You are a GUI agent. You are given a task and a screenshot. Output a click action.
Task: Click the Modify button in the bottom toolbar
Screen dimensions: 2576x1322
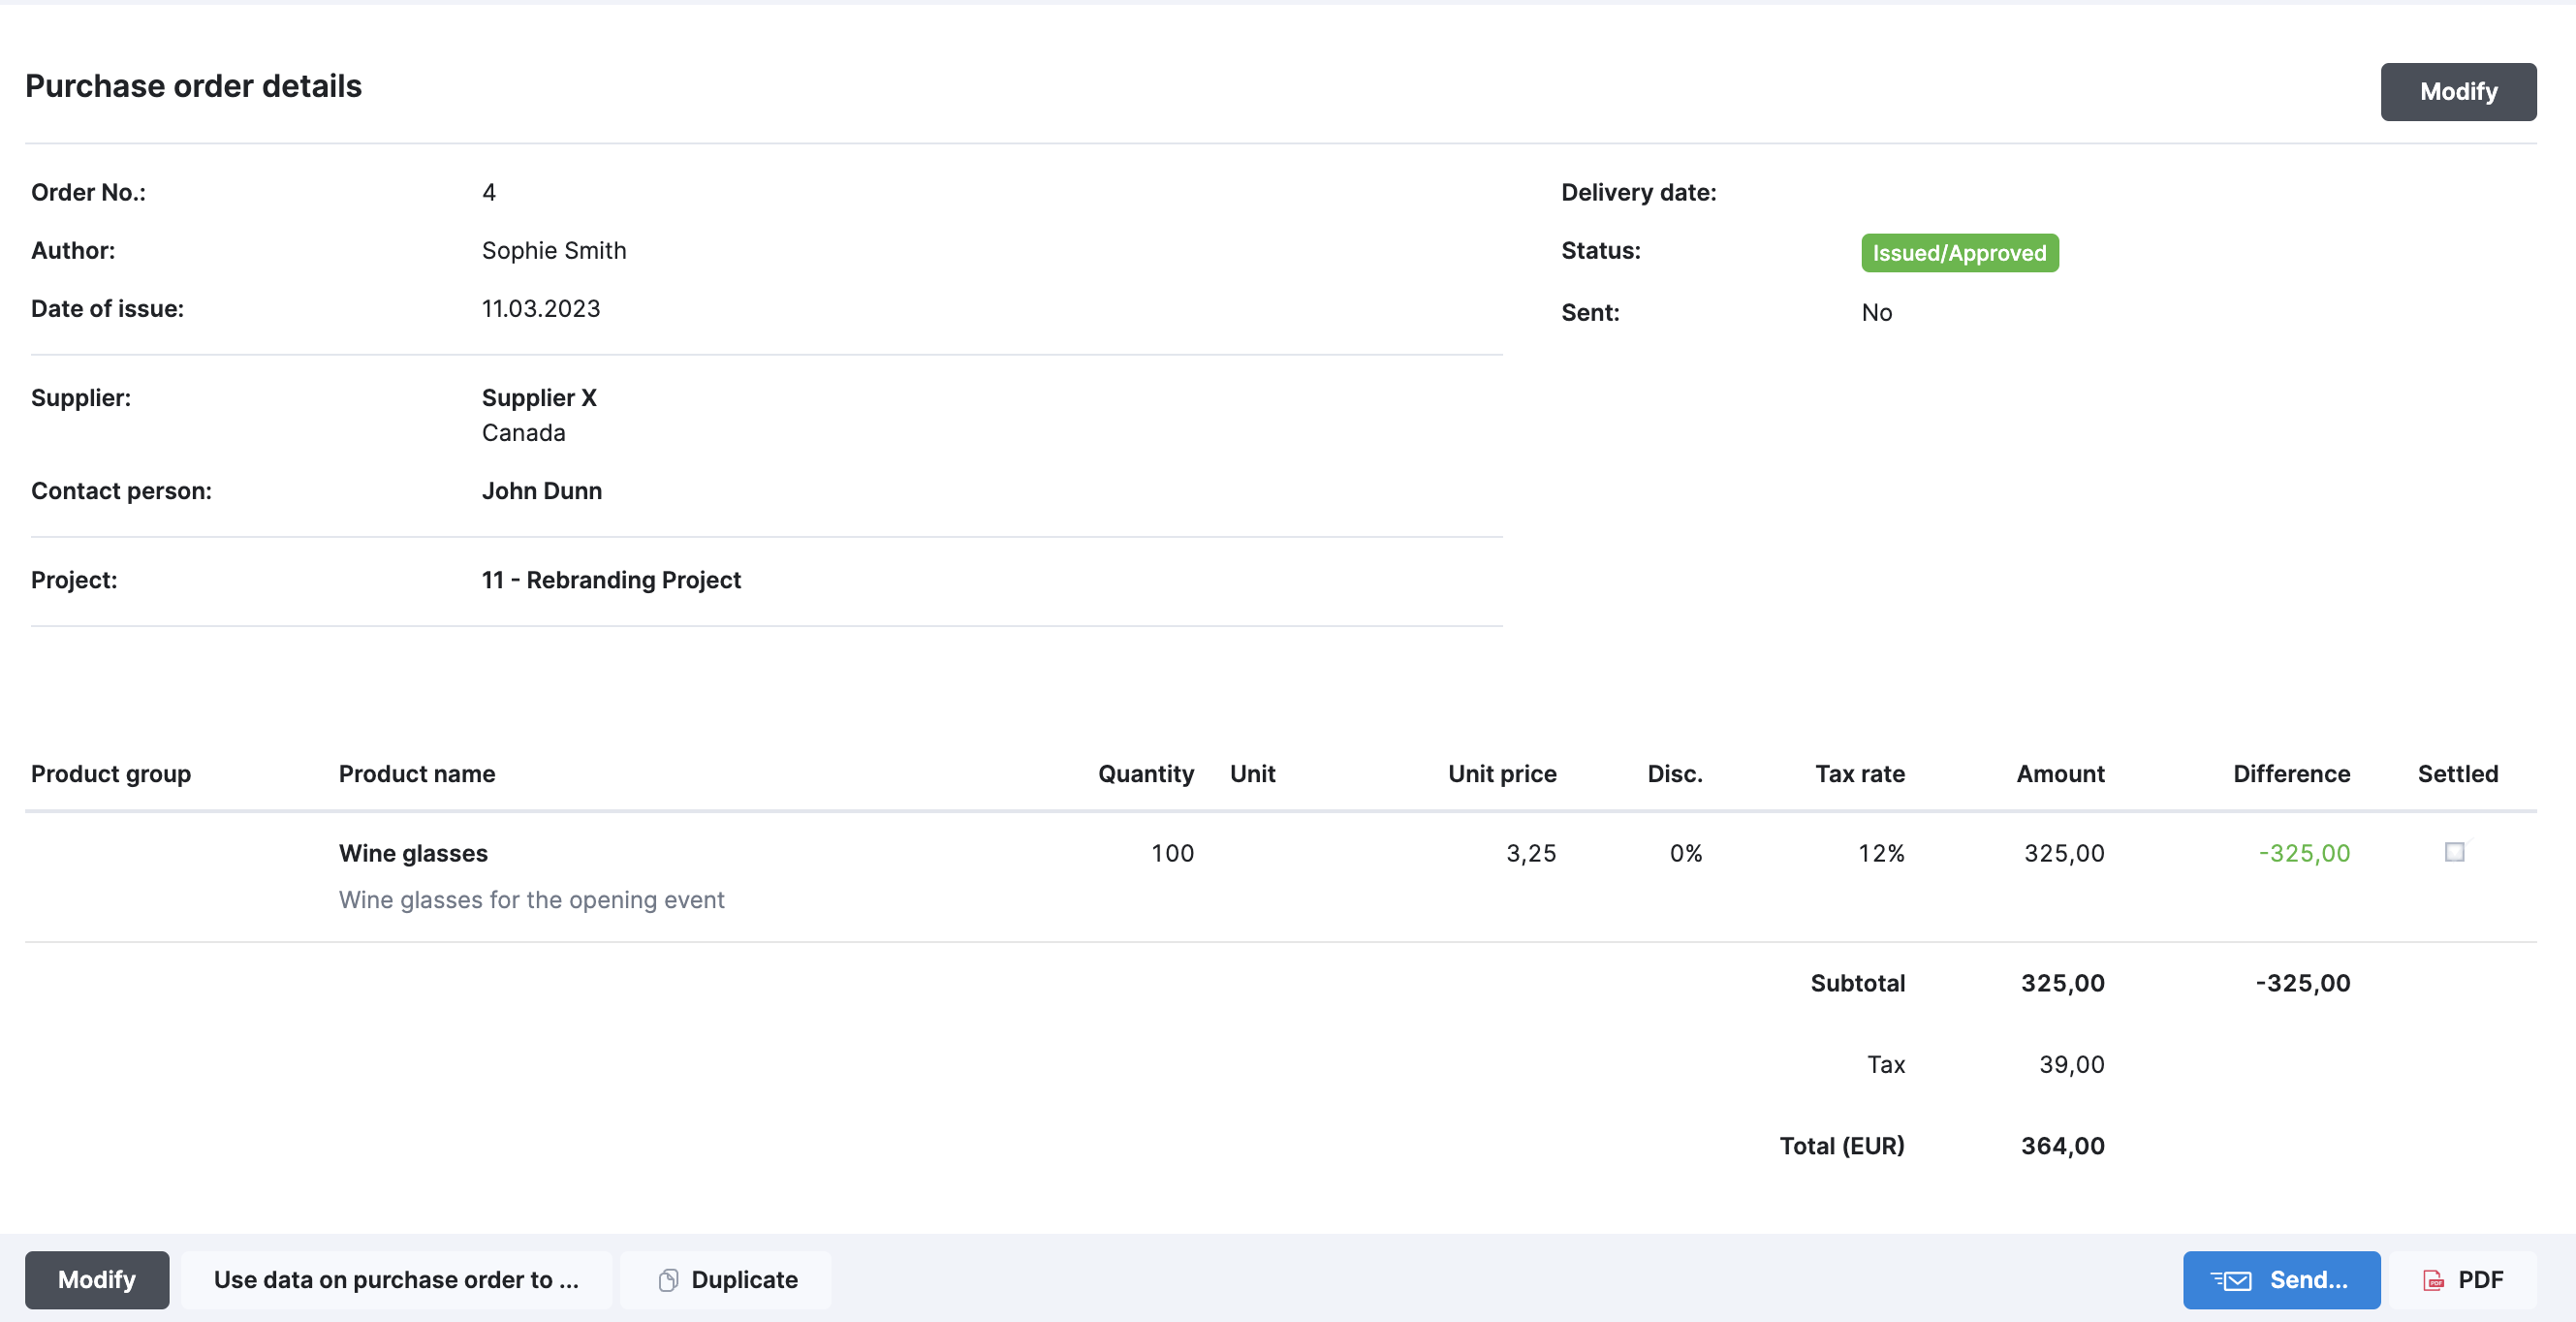[97, 1279]
